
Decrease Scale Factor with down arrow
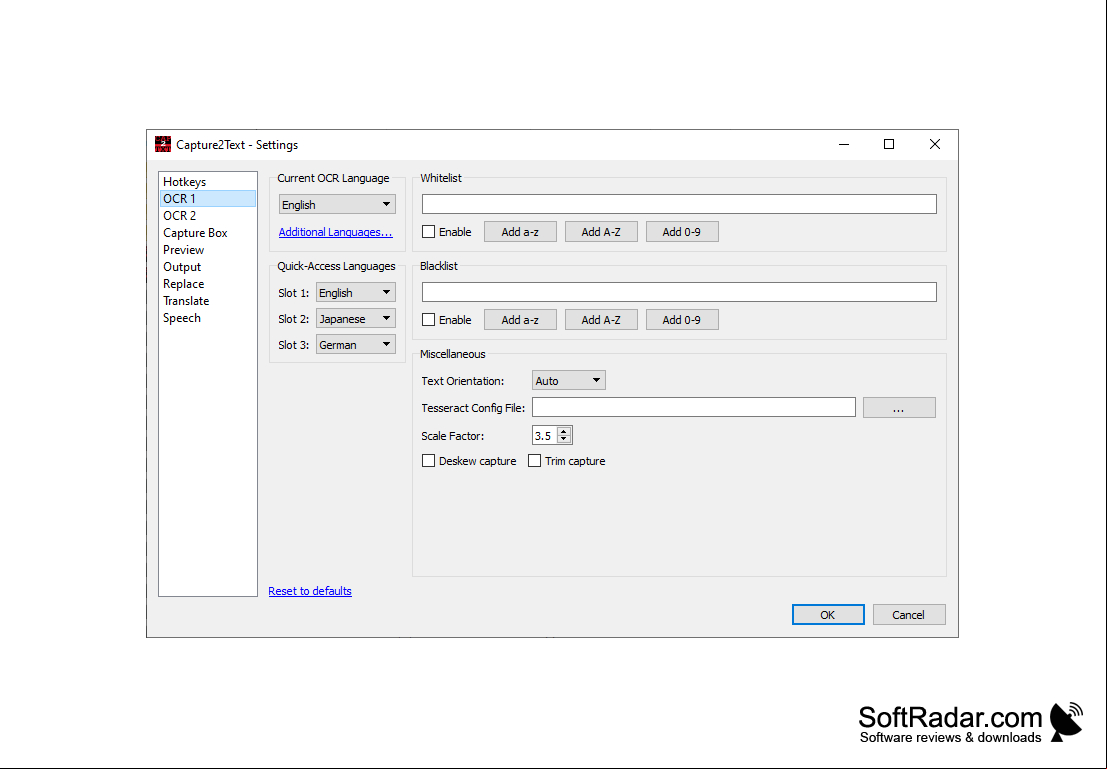coord(563,440)
